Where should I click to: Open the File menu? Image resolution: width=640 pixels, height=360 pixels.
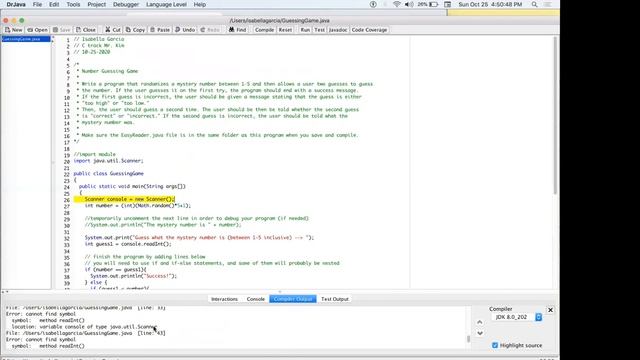click(x=37, y=4)
